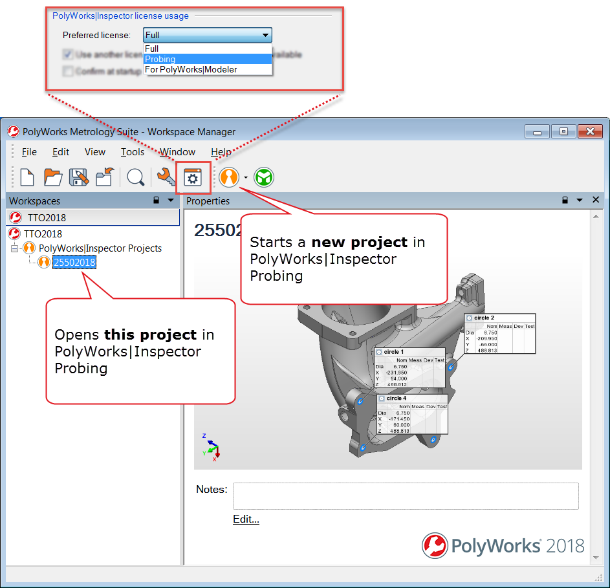610x588 pixels.
Task: Minimize the Workspace Manager window
Action: [537, 132]
